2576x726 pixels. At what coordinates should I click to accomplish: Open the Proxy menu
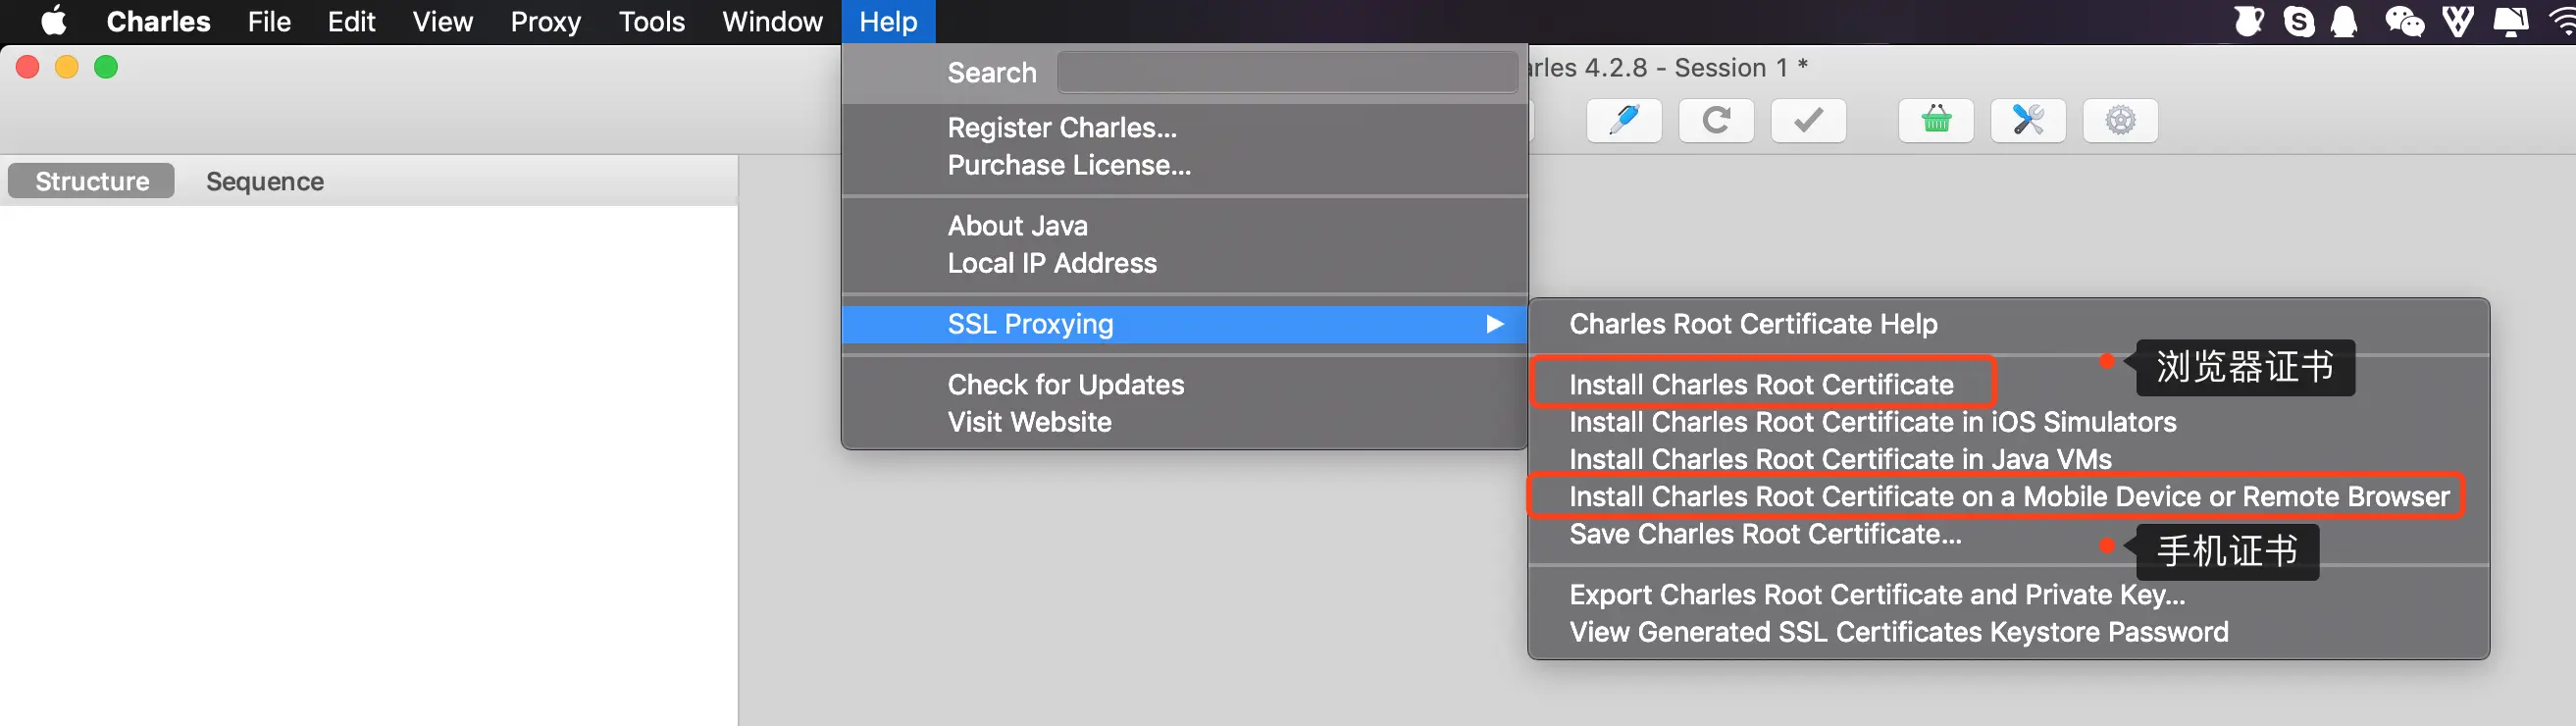(545, 21)
